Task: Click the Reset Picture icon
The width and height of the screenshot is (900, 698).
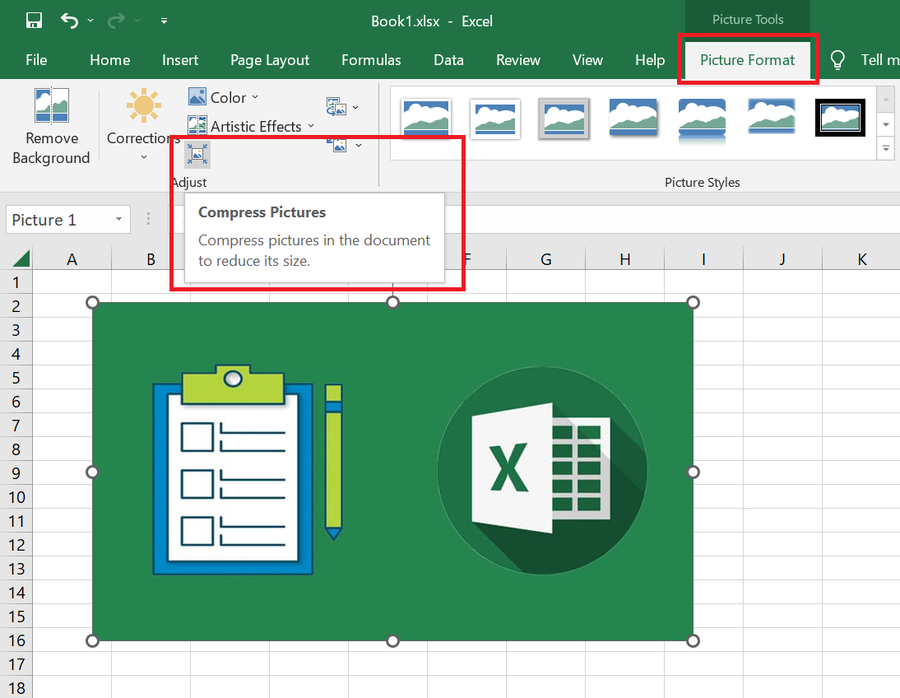Action: 339,144
